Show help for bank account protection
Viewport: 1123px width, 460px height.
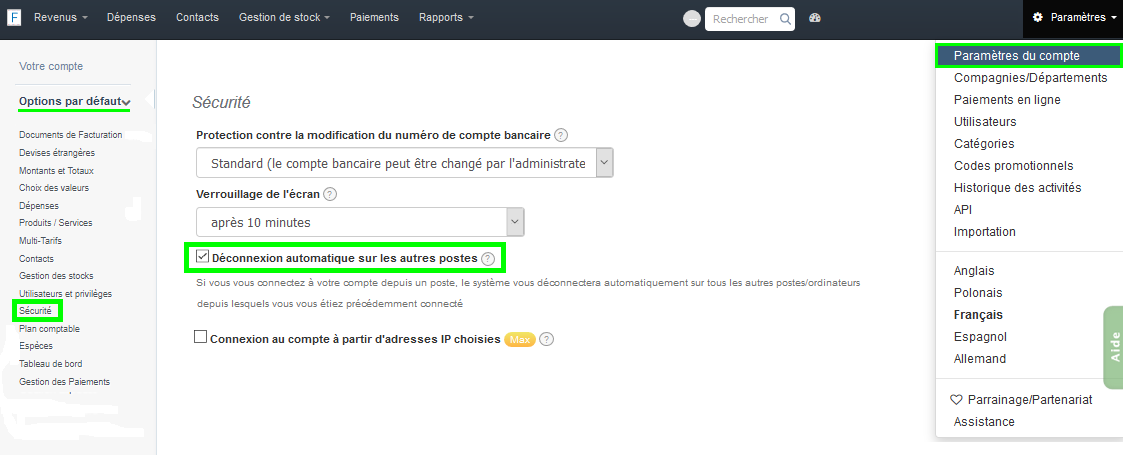point(561,135)
